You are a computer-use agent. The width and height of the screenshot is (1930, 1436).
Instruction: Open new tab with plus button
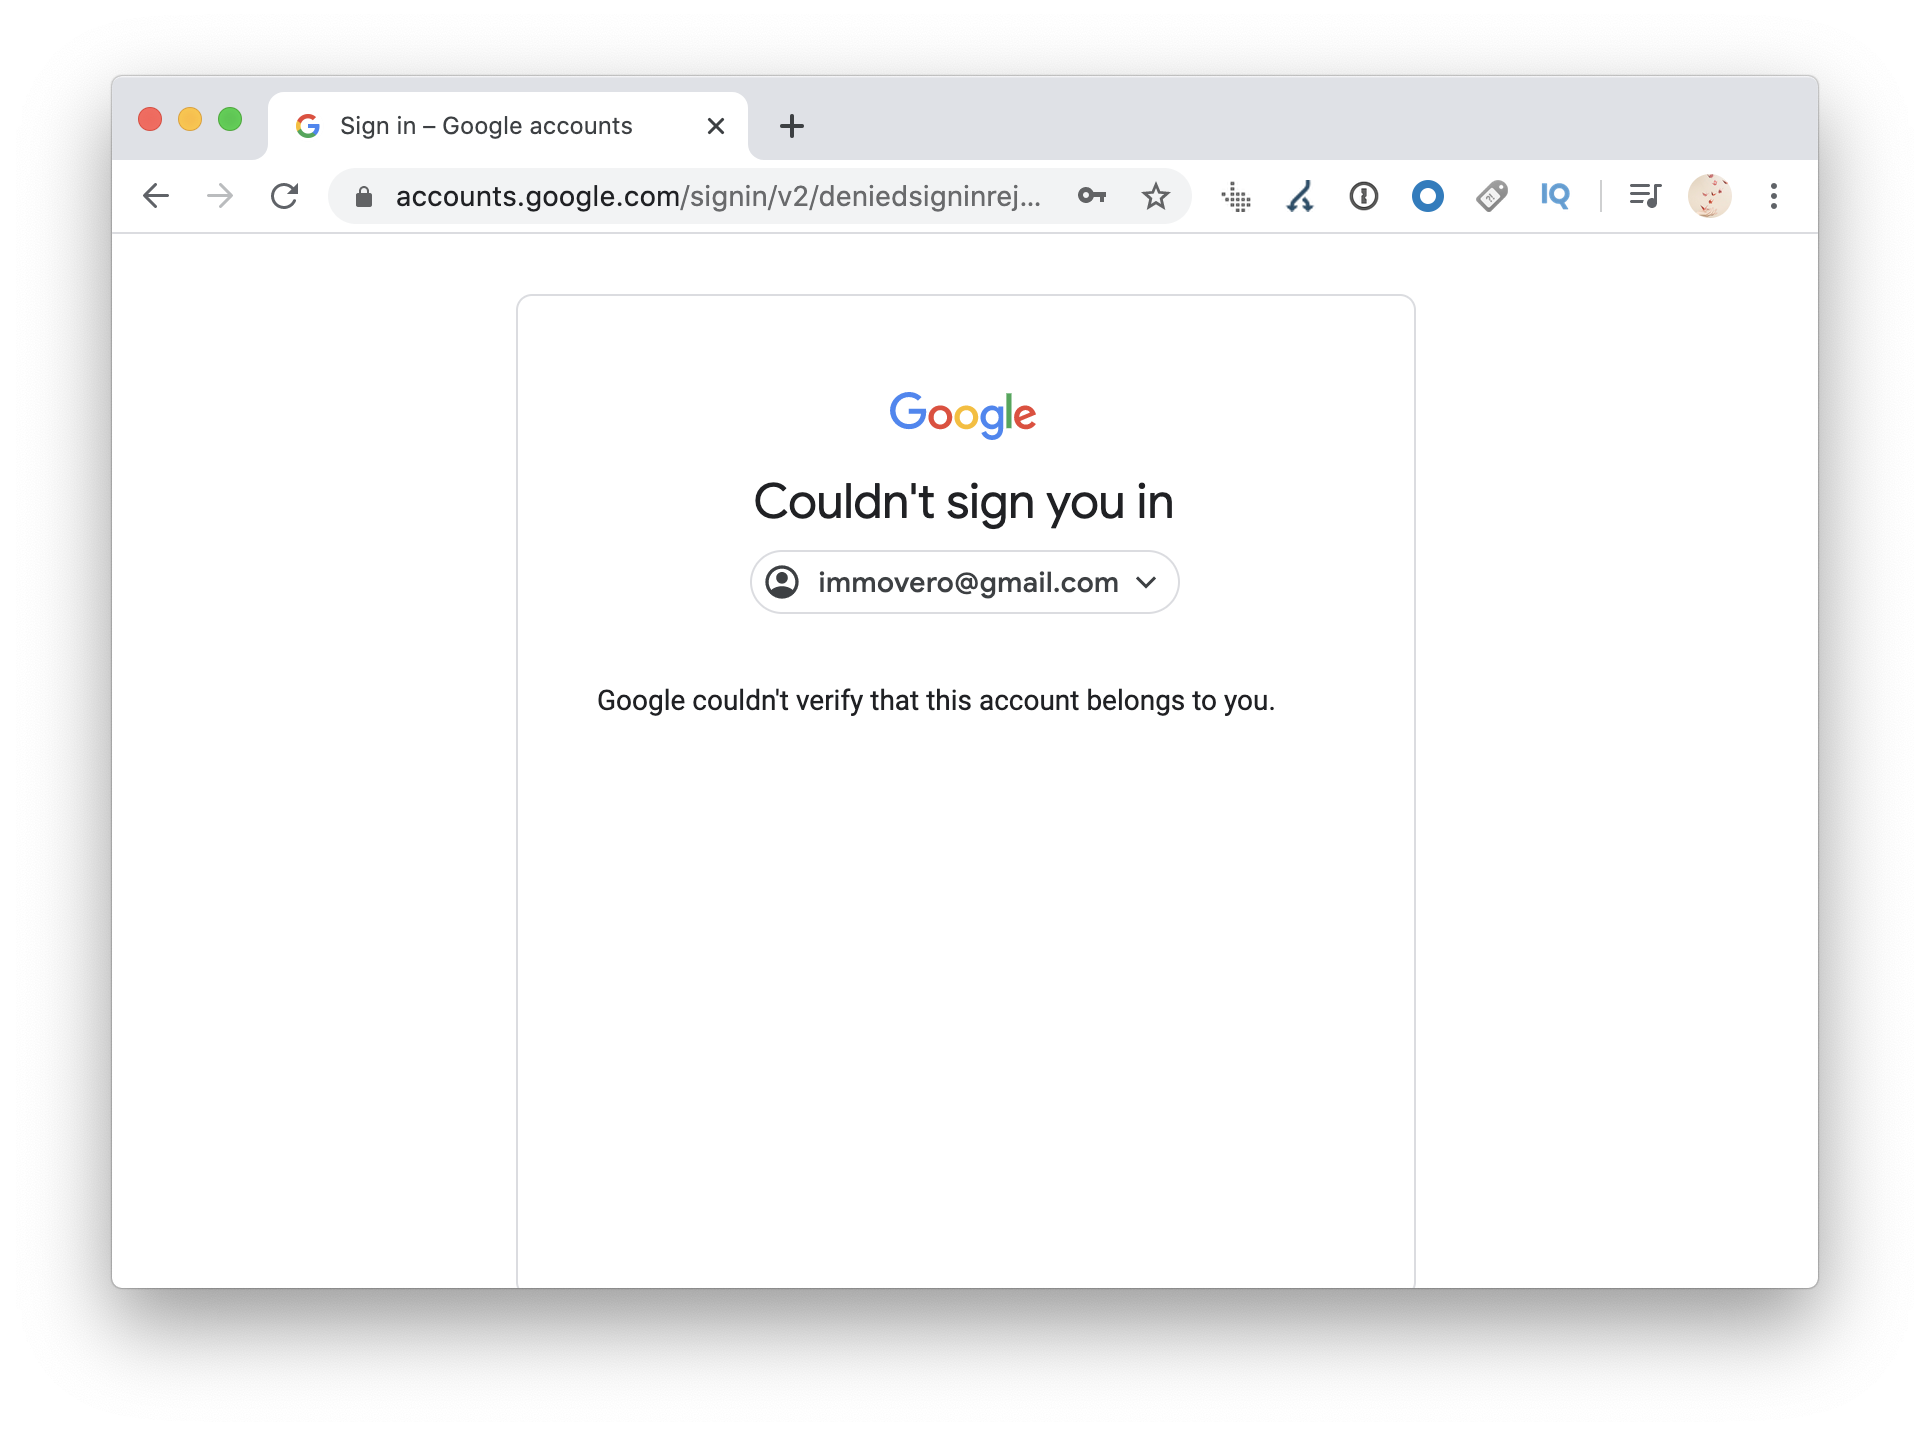[x=790, y=127]
